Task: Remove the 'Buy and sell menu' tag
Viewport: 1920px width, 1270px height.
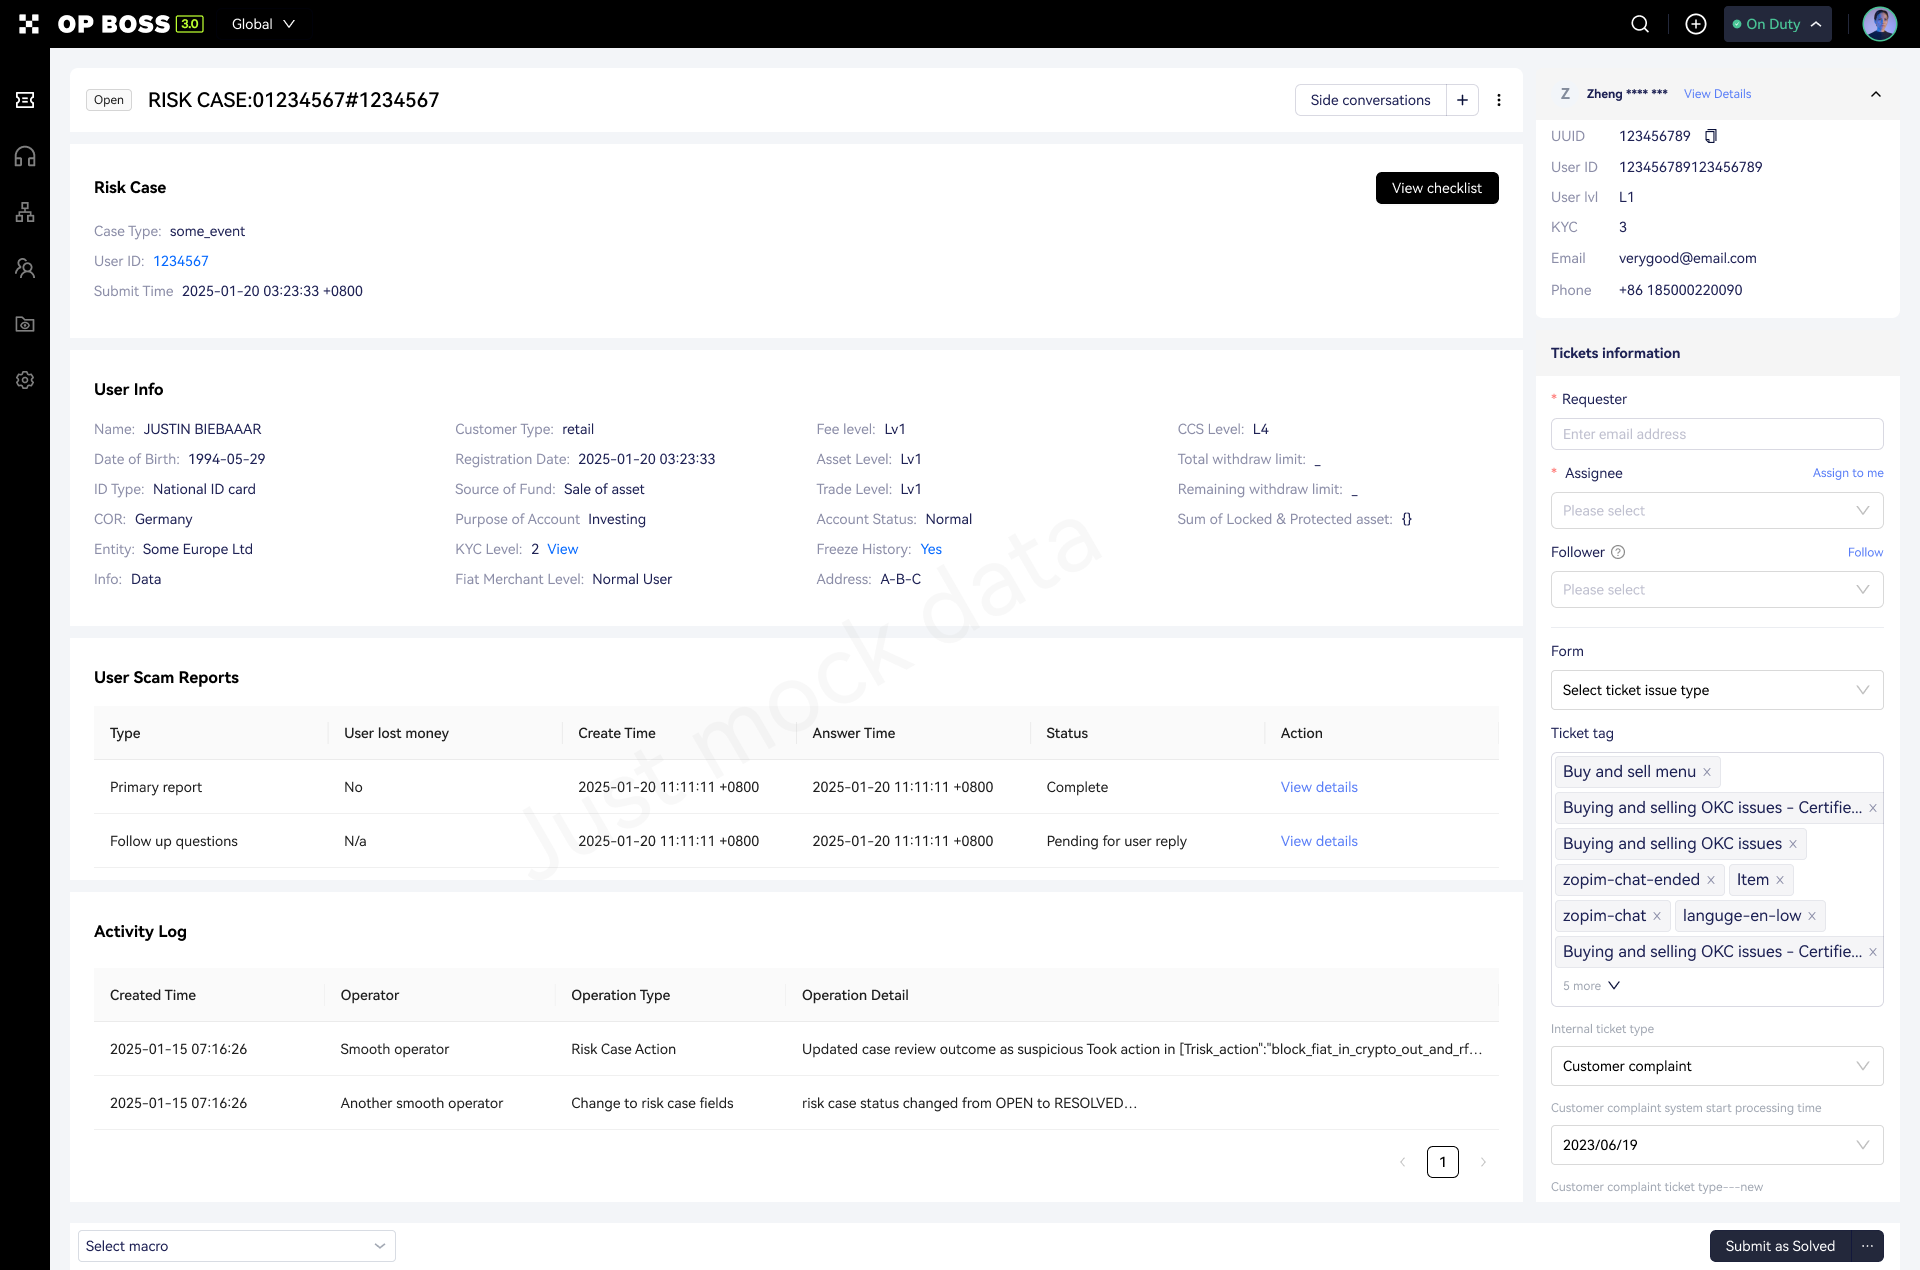Action: tap(1707, 772)
